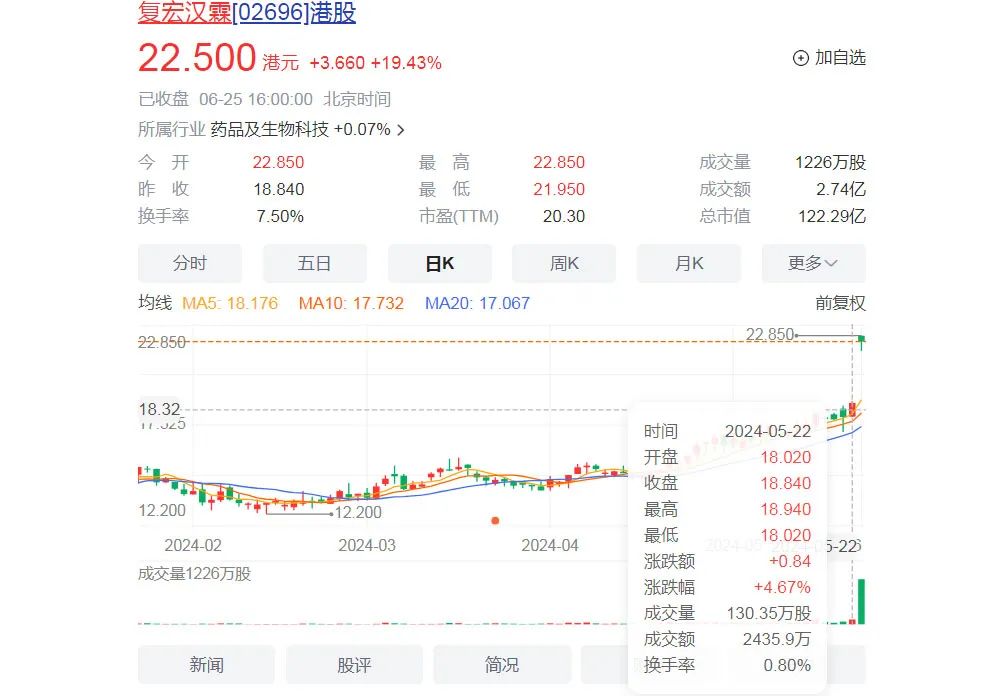The image size is (999, 696).
Task: Toggle the MA20 moving average line
Action: click(477, 303)
